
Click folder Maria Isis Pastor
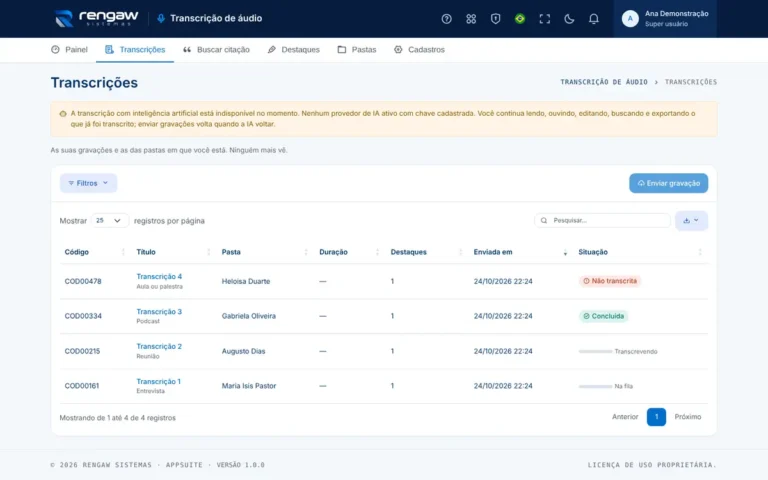[249, 386]
